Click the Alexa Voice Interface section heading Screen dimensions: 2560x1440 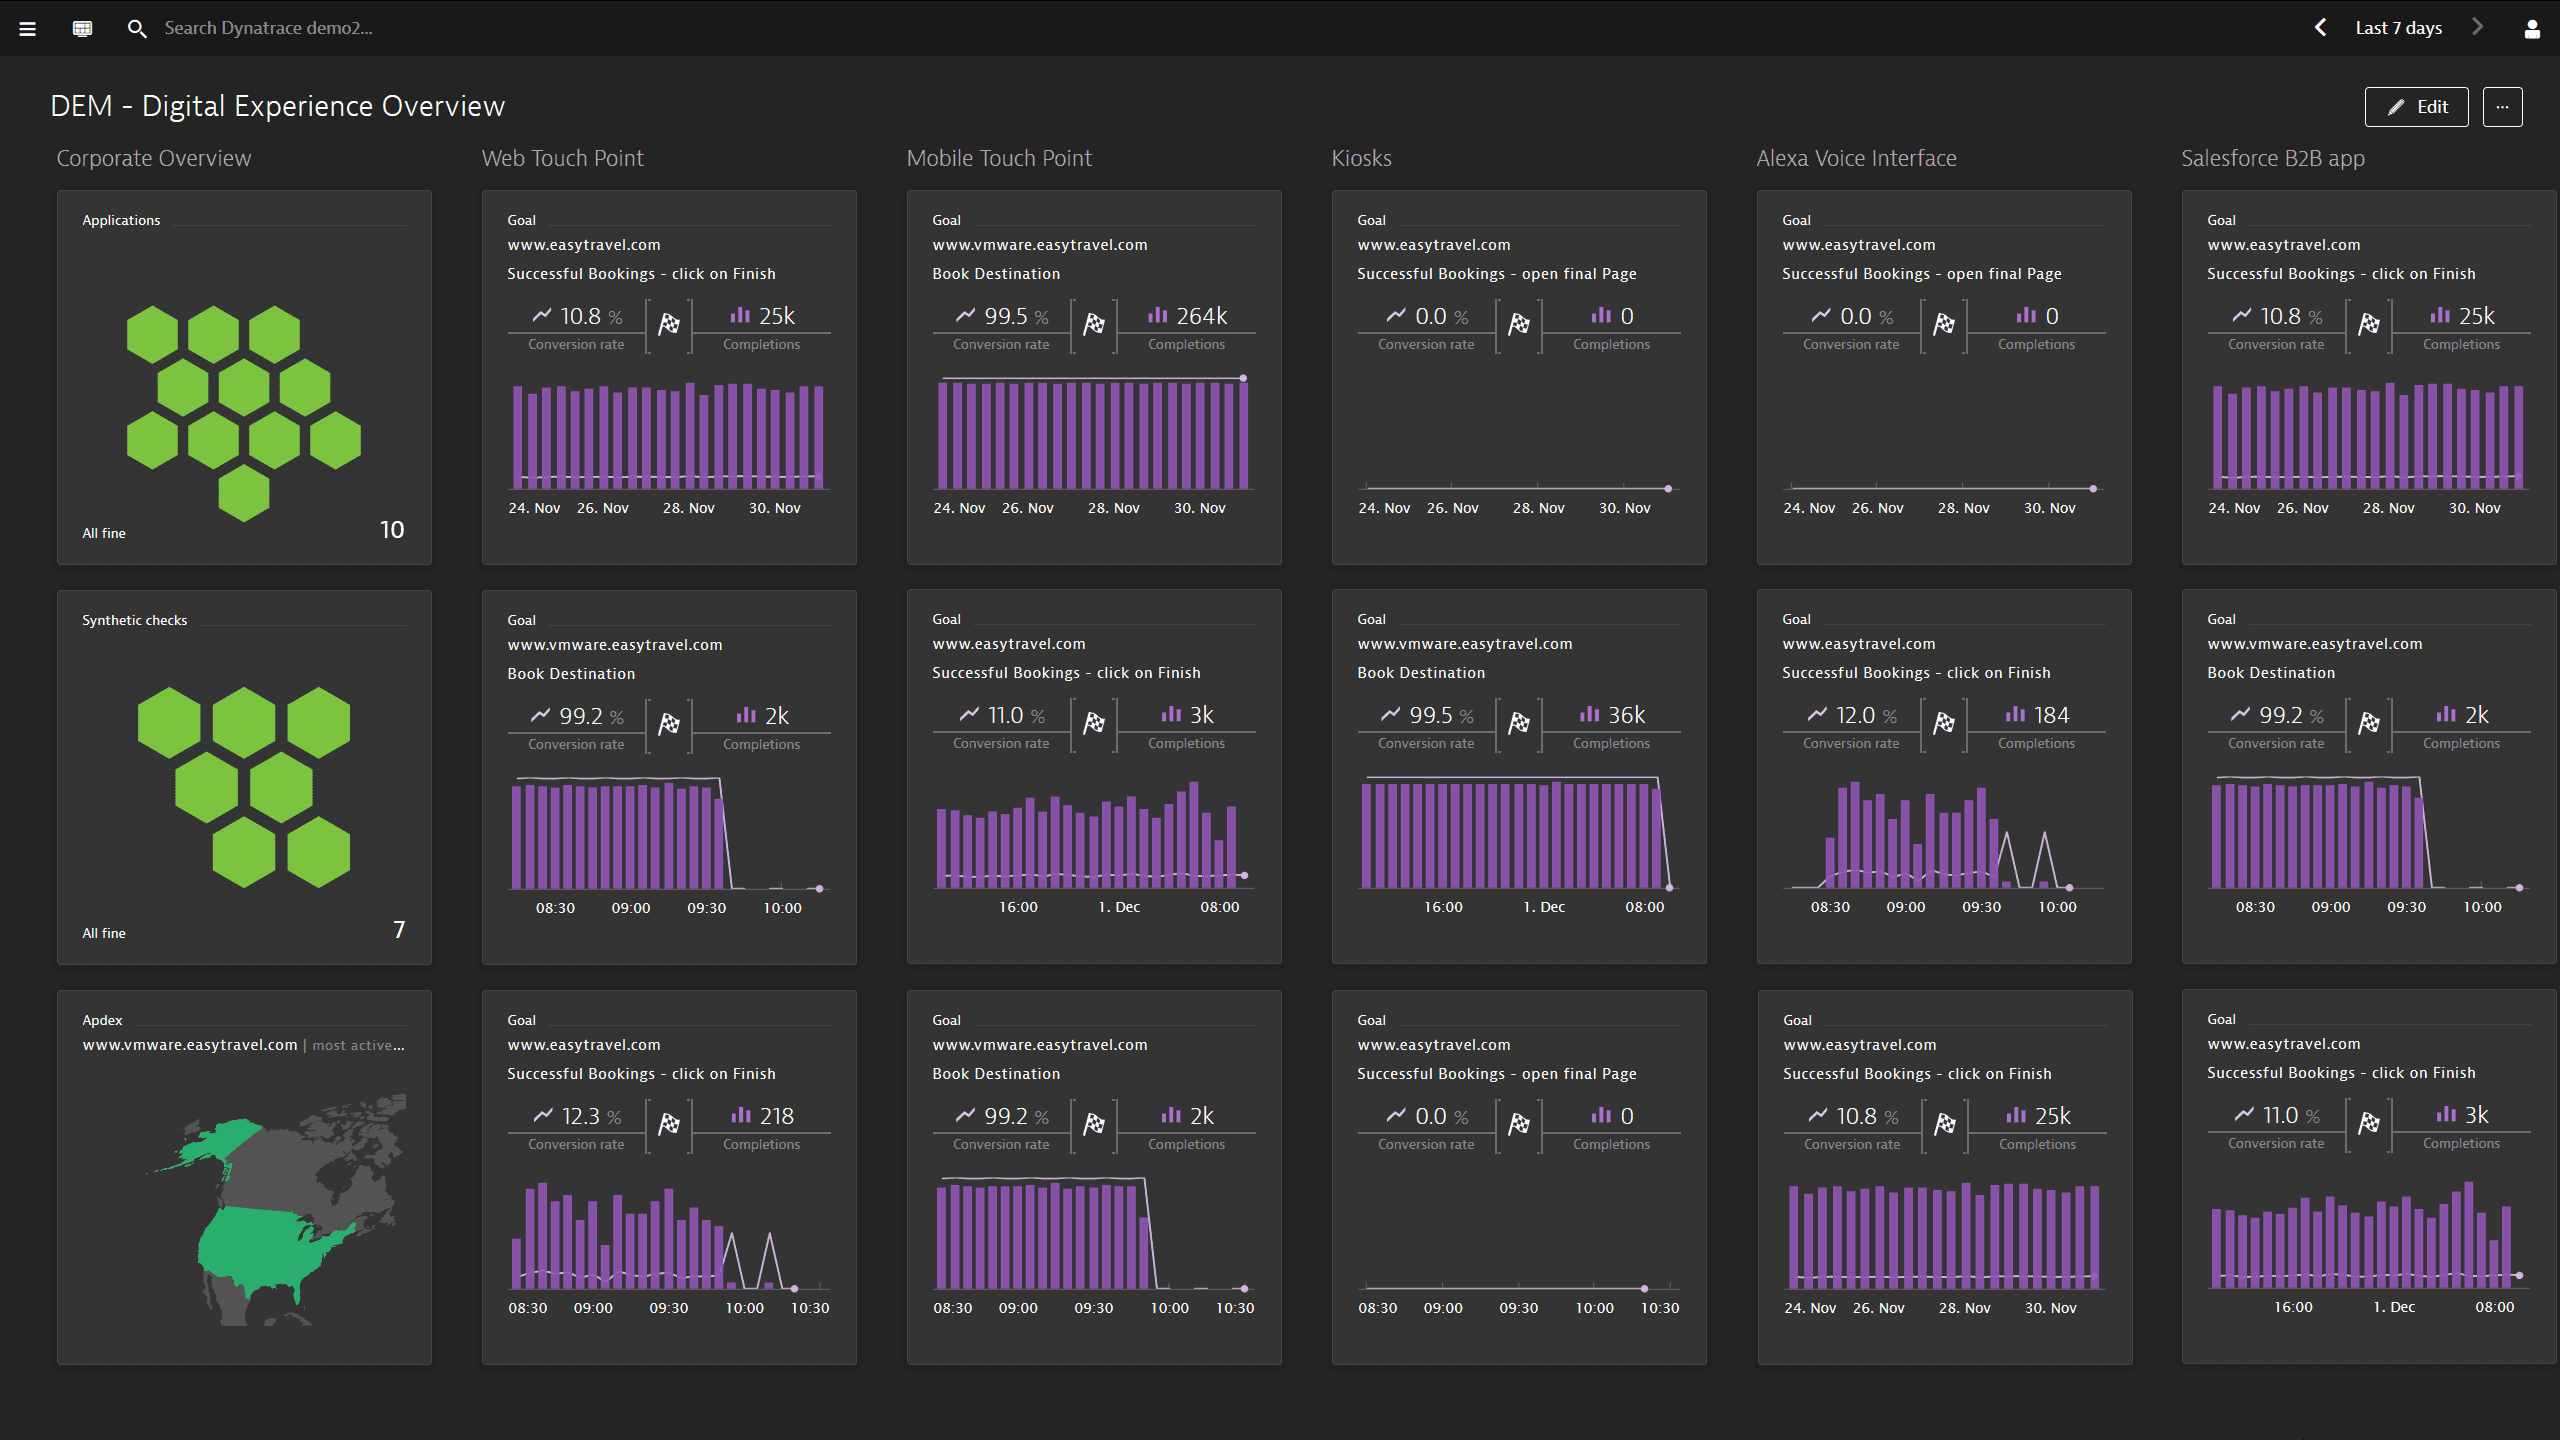coord(1856,158)
